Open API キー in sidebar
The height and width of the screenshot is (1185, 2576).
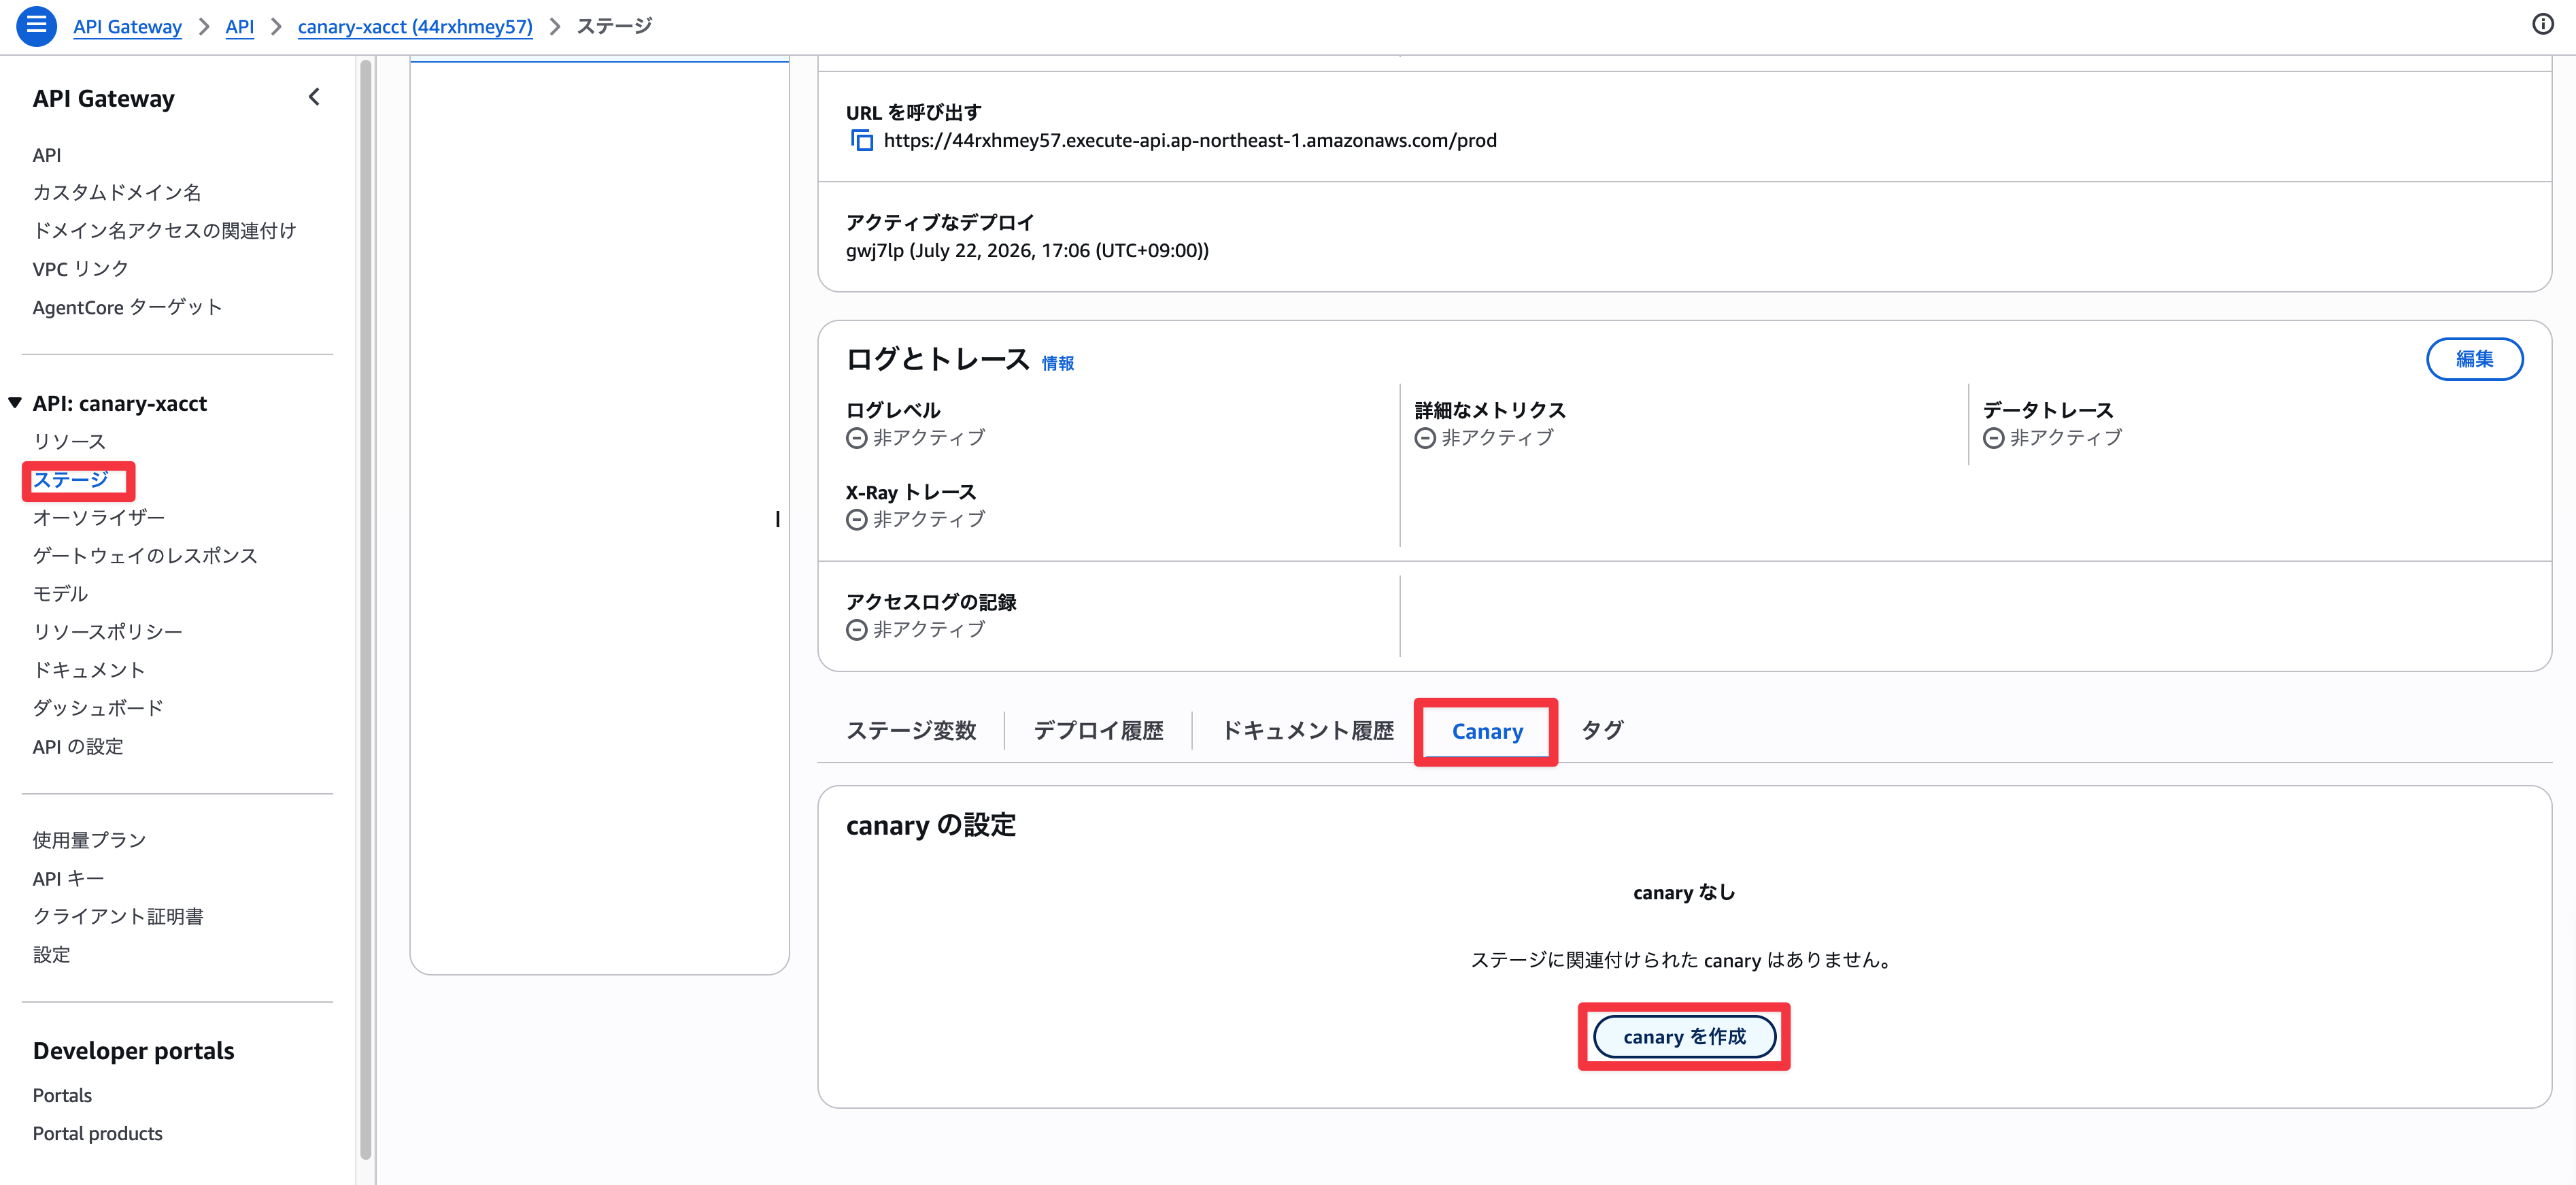[x=68, y=878]
